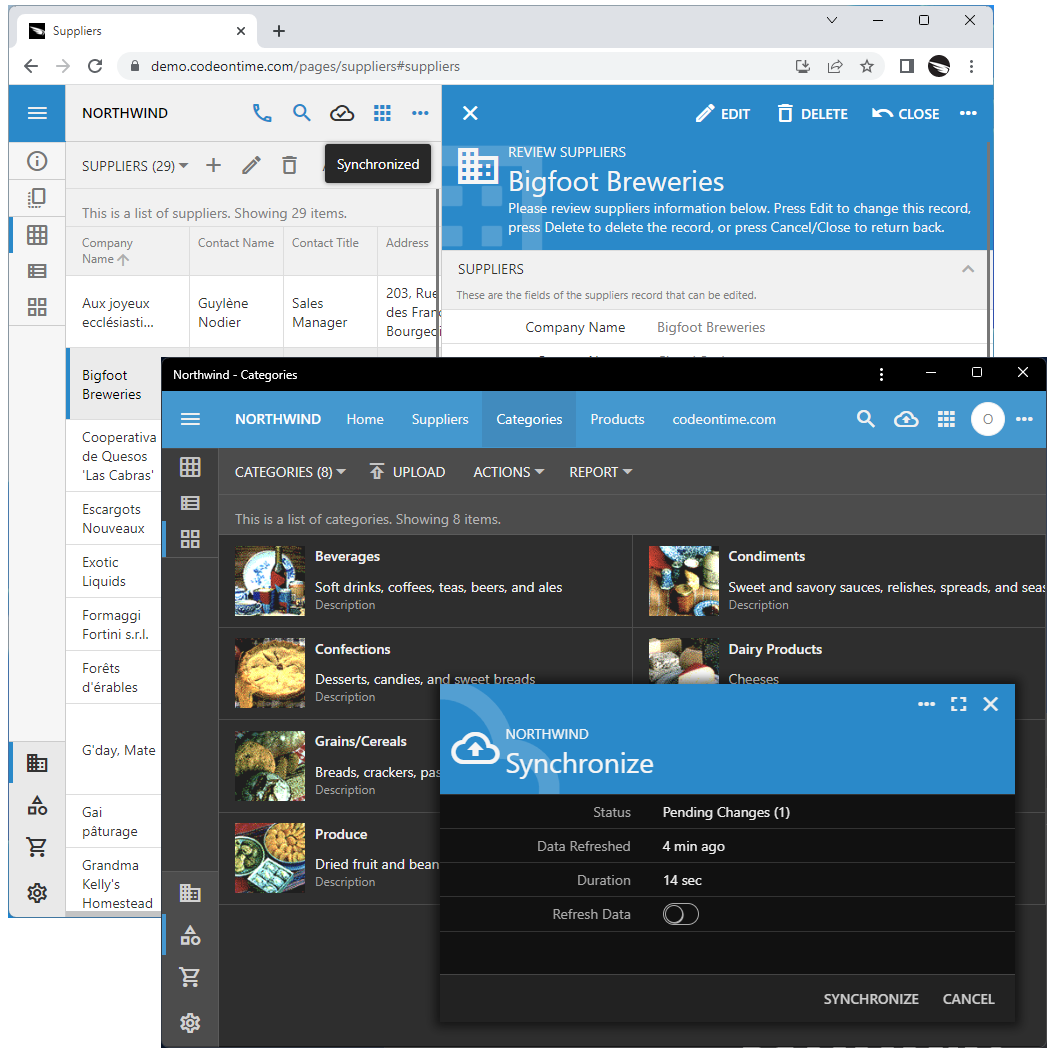The height and width of the screenshot is (1055, 1055).
Task: Click Edit button for Bigfoot Breweries
Action: click(723, 114)
